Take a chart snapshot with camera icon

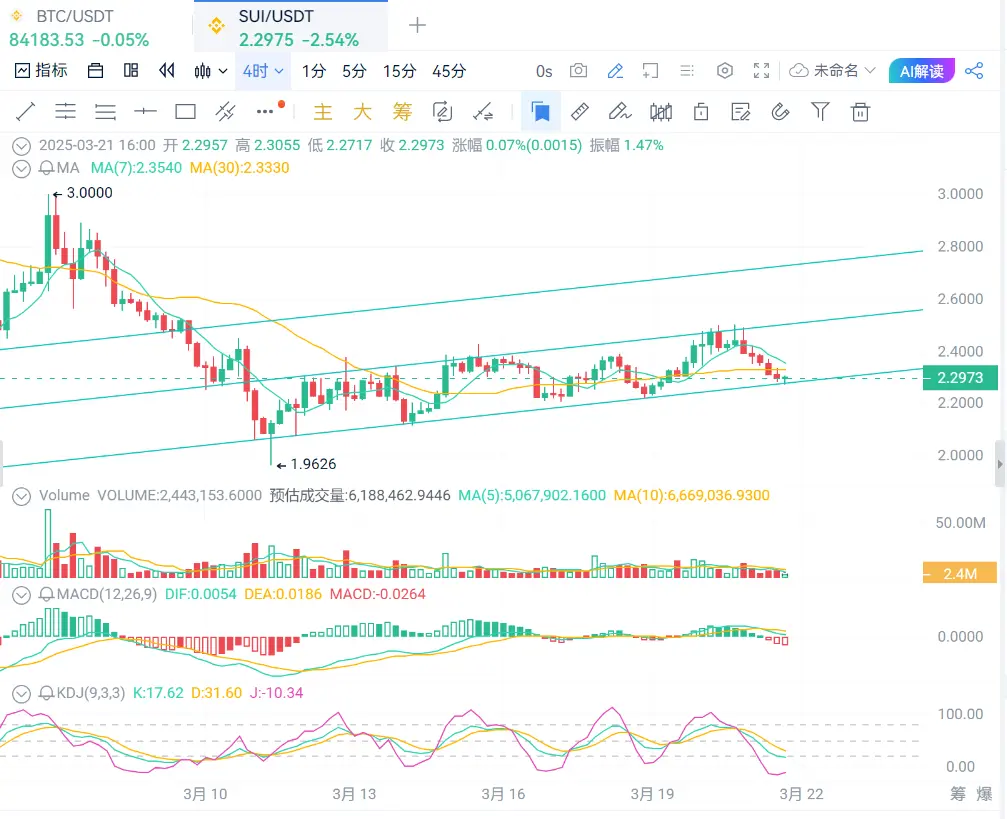(x=579, y=70)
